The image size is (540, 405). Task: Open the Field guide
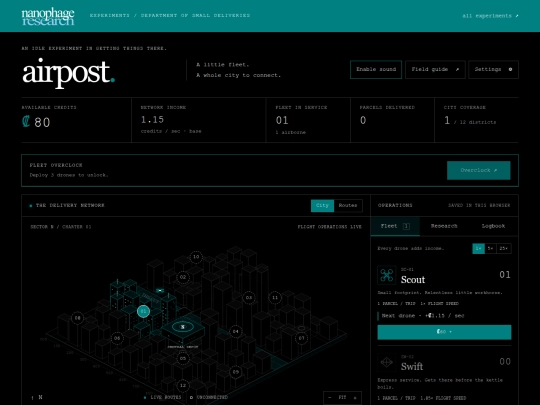pyautogui.click(x=435, y=69)
